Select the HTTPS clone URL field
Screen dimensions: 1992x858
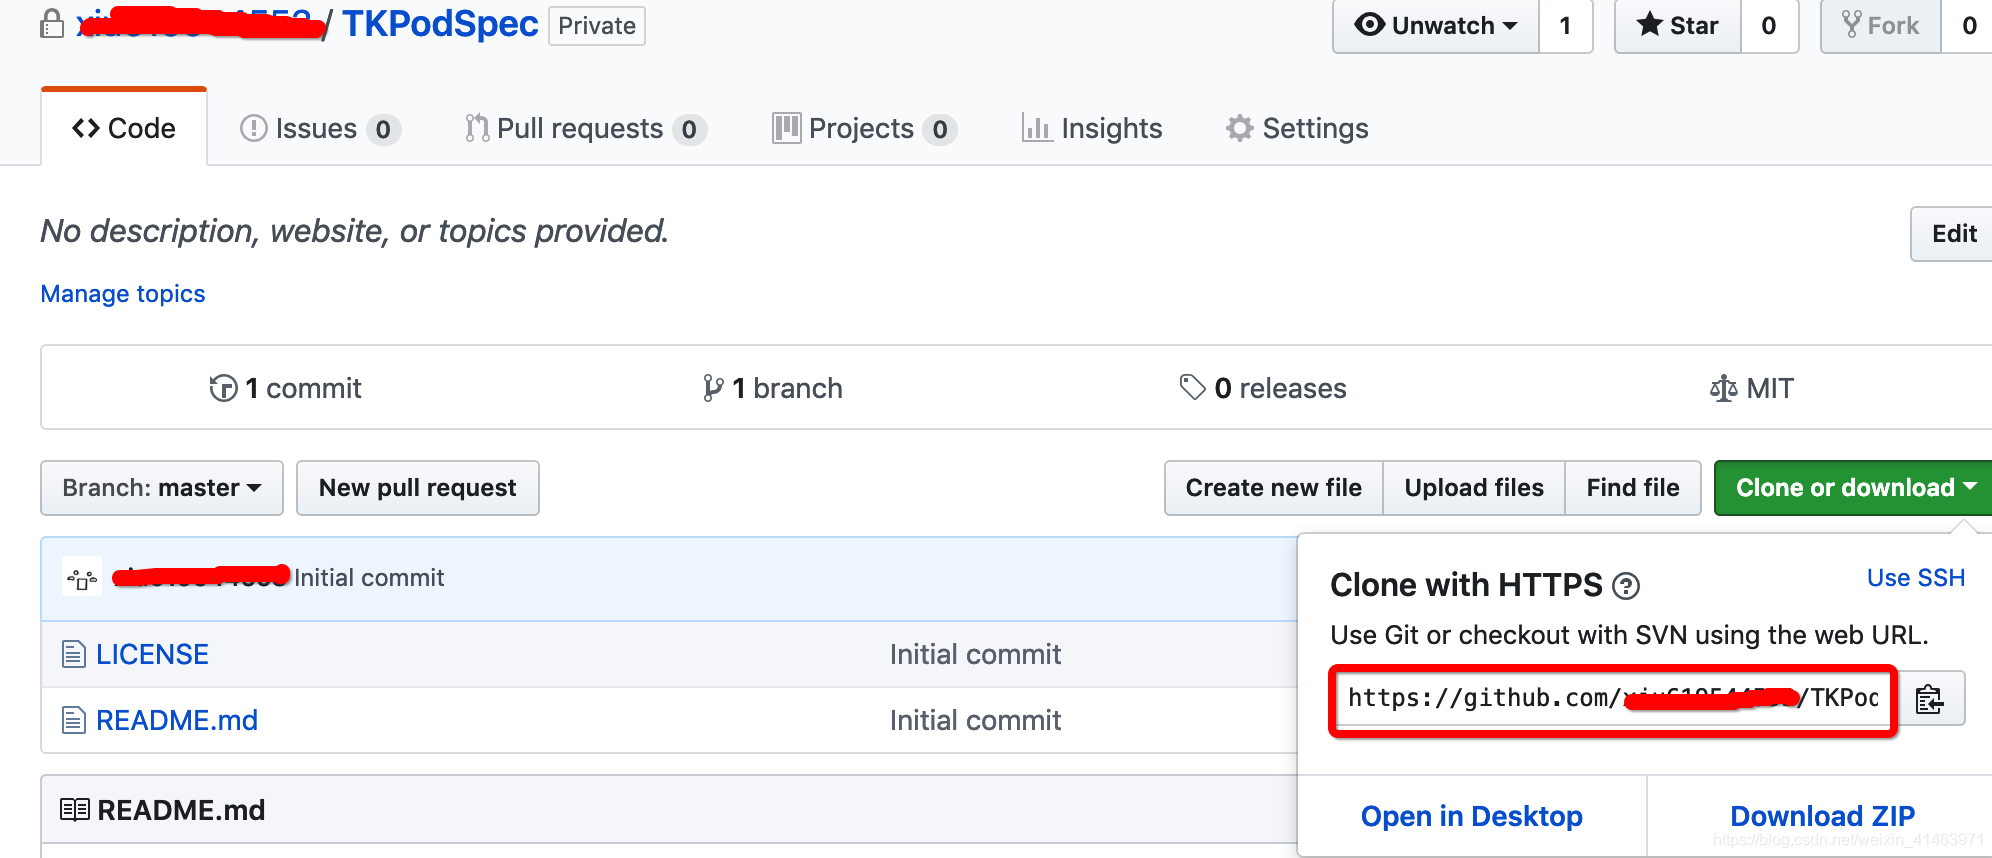pos(1614,698)
